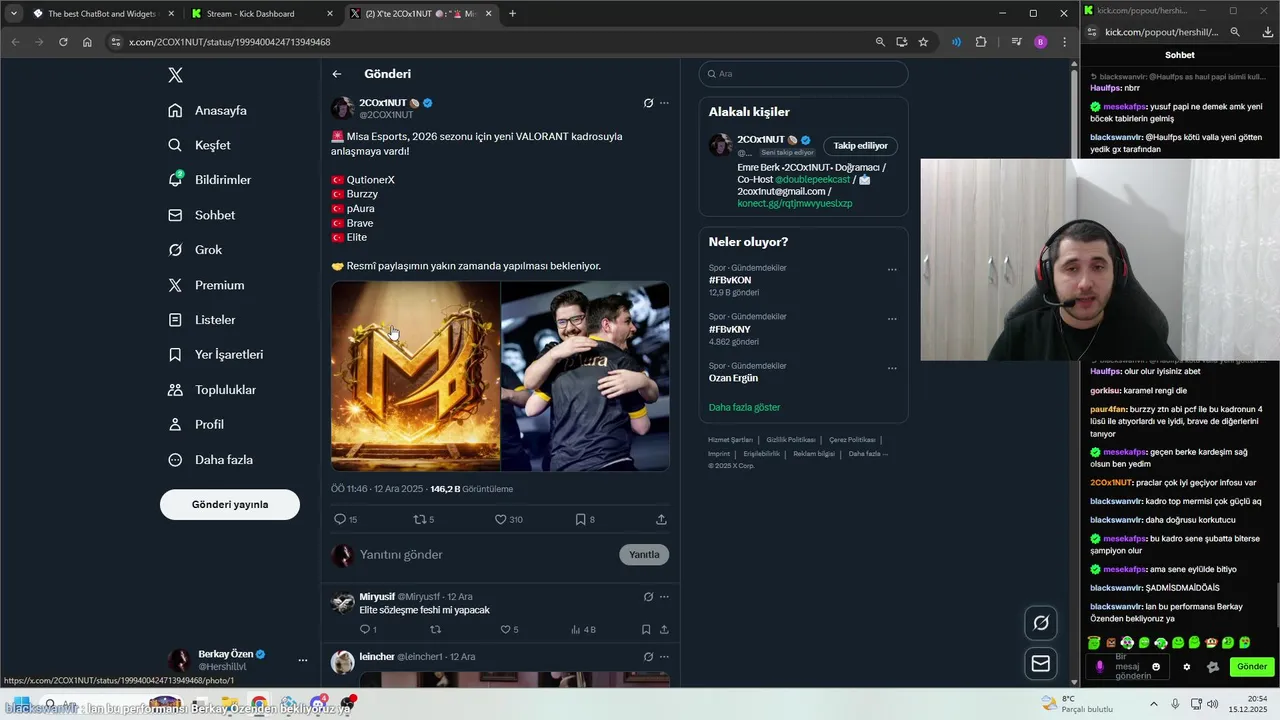Open floating Grok button
The height and width of the screenshot is (720, 1280).
point(1041,623)
